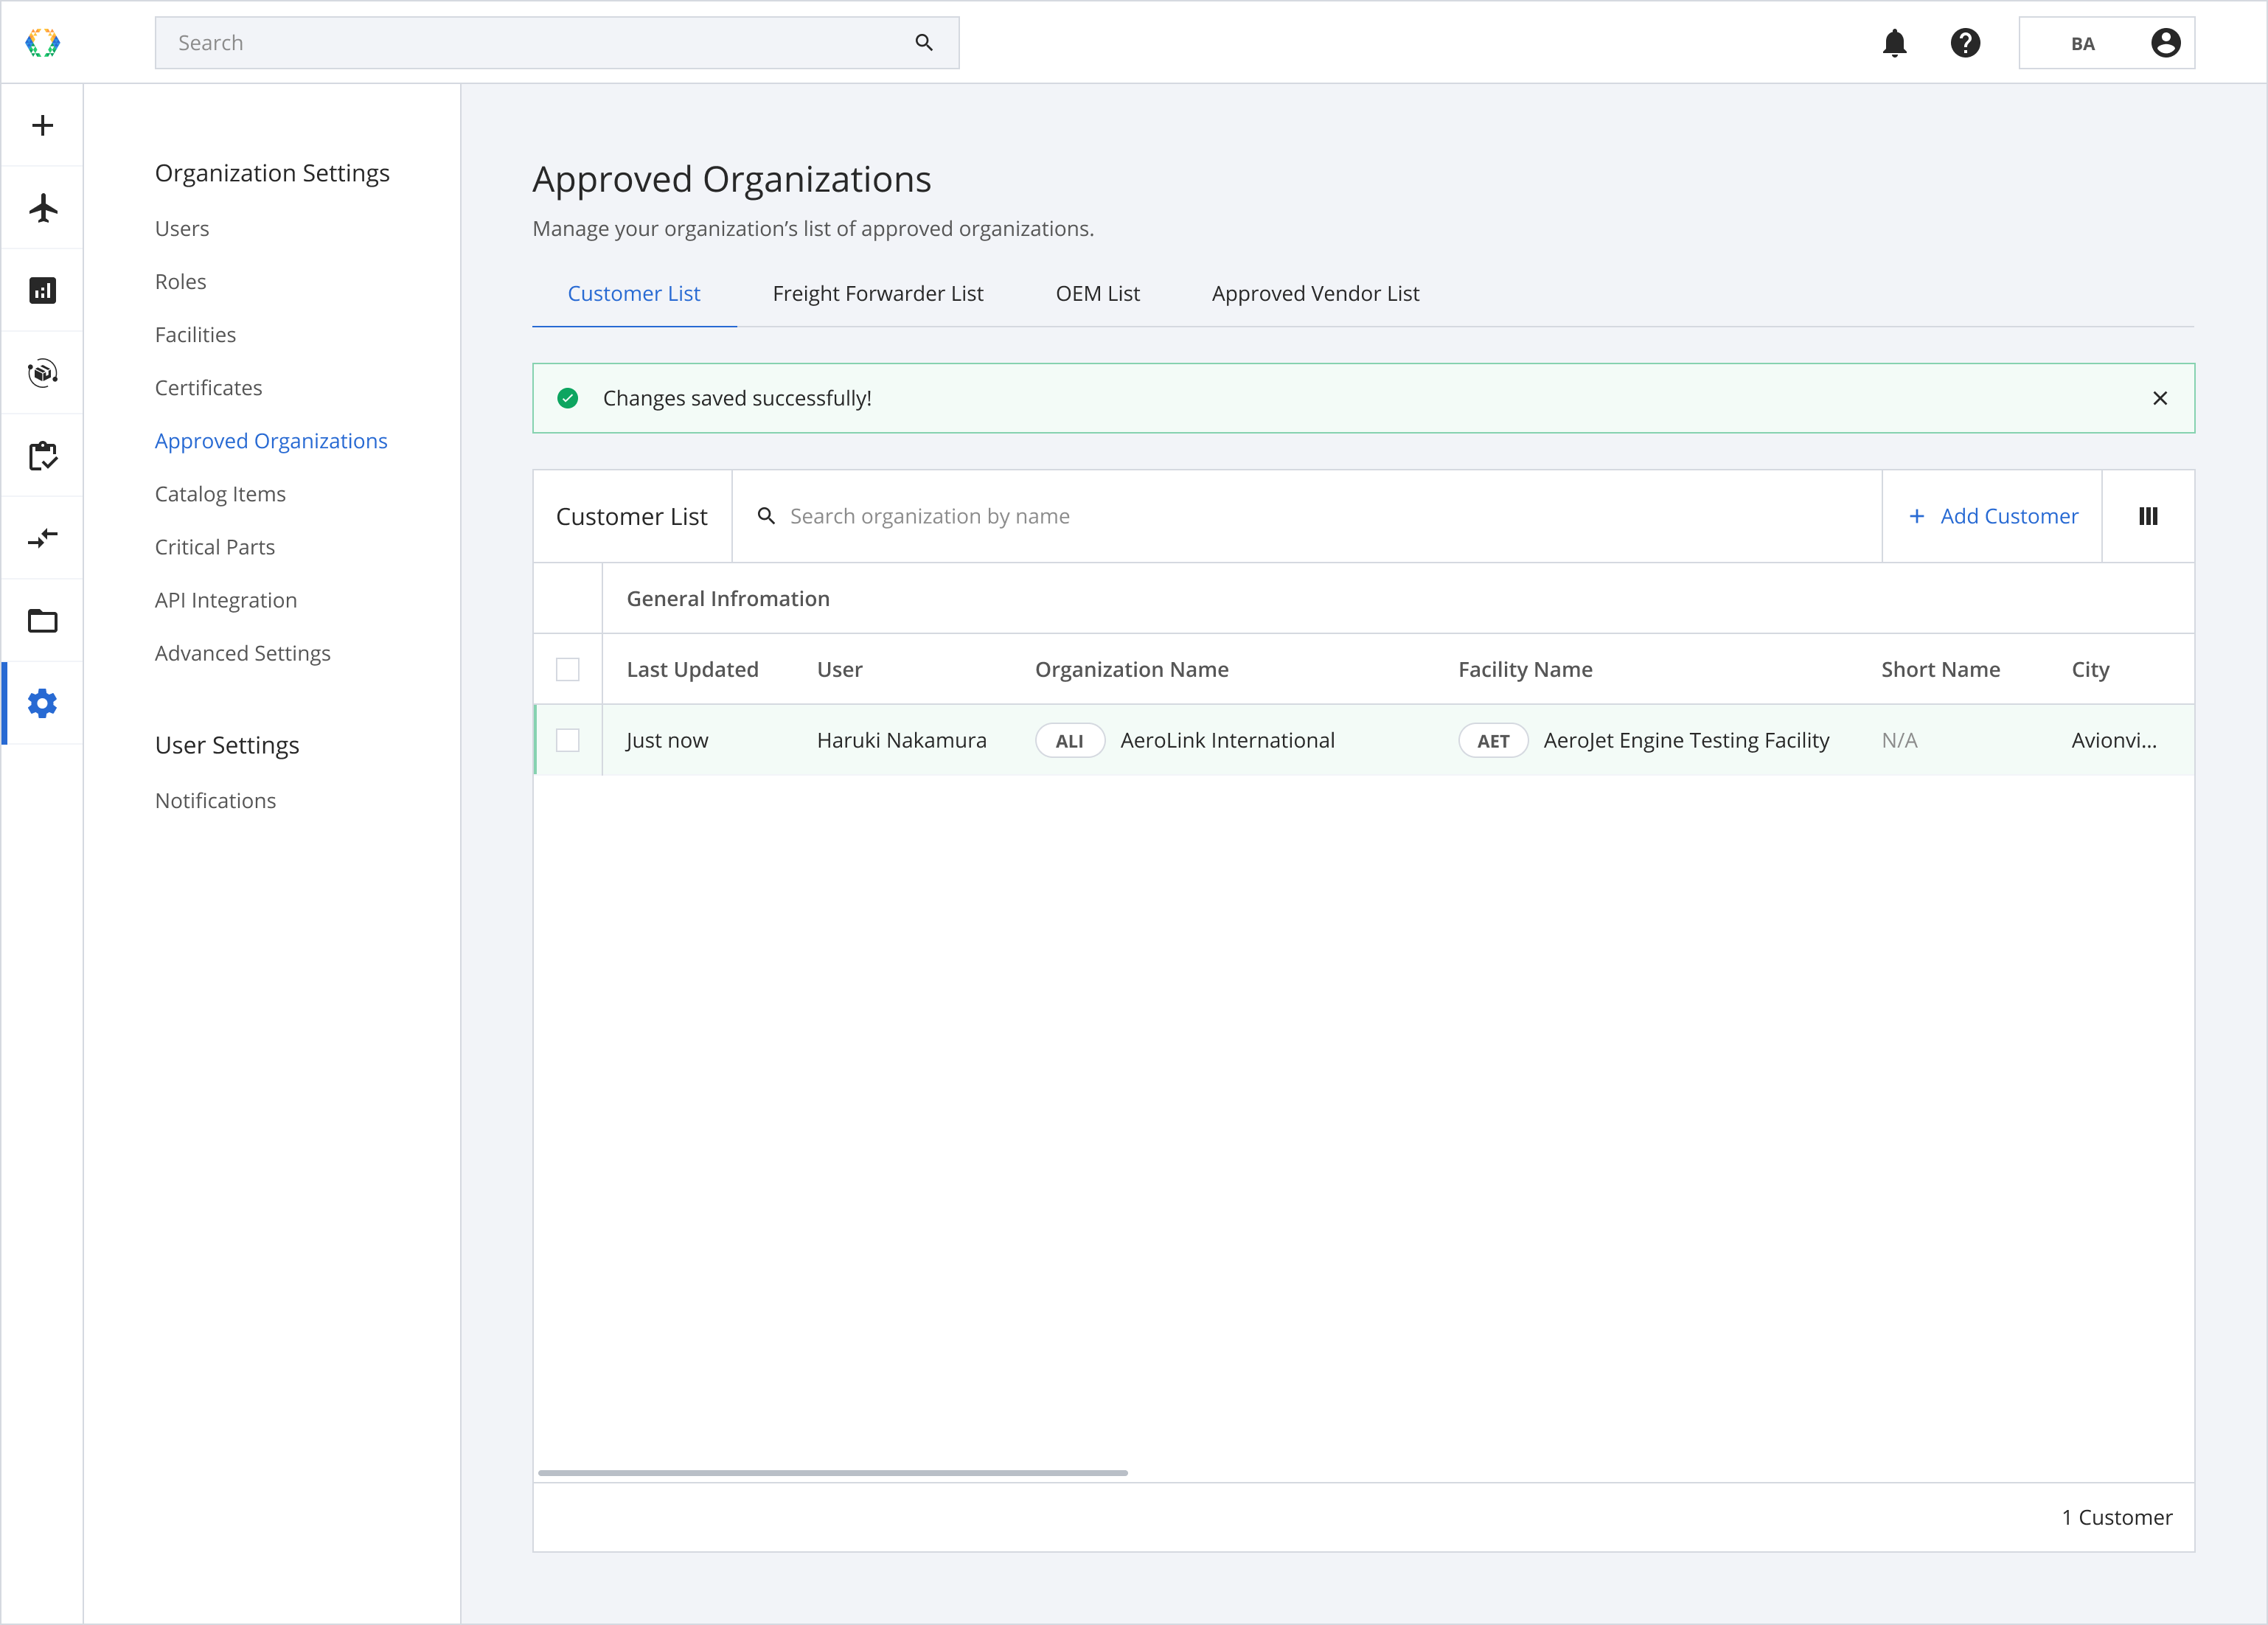
Task: Click the AET facility badge
Action: (1493, 741)
